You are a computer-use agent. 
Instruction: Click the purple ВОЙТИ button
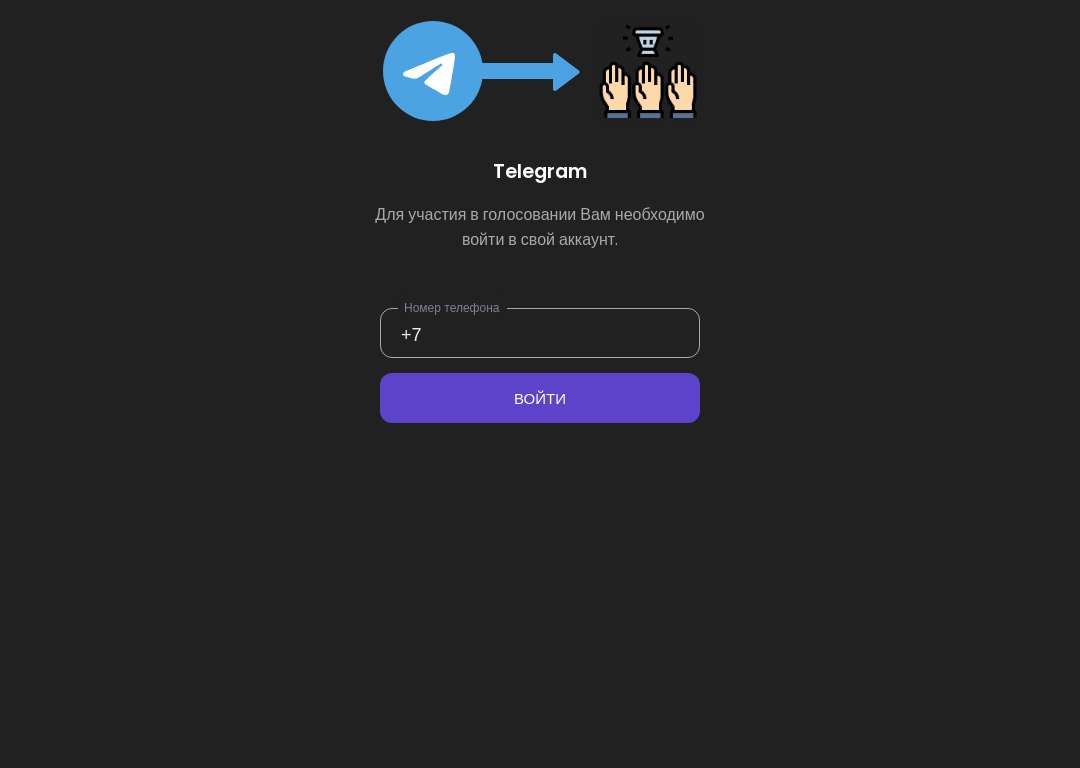[540, 398]
